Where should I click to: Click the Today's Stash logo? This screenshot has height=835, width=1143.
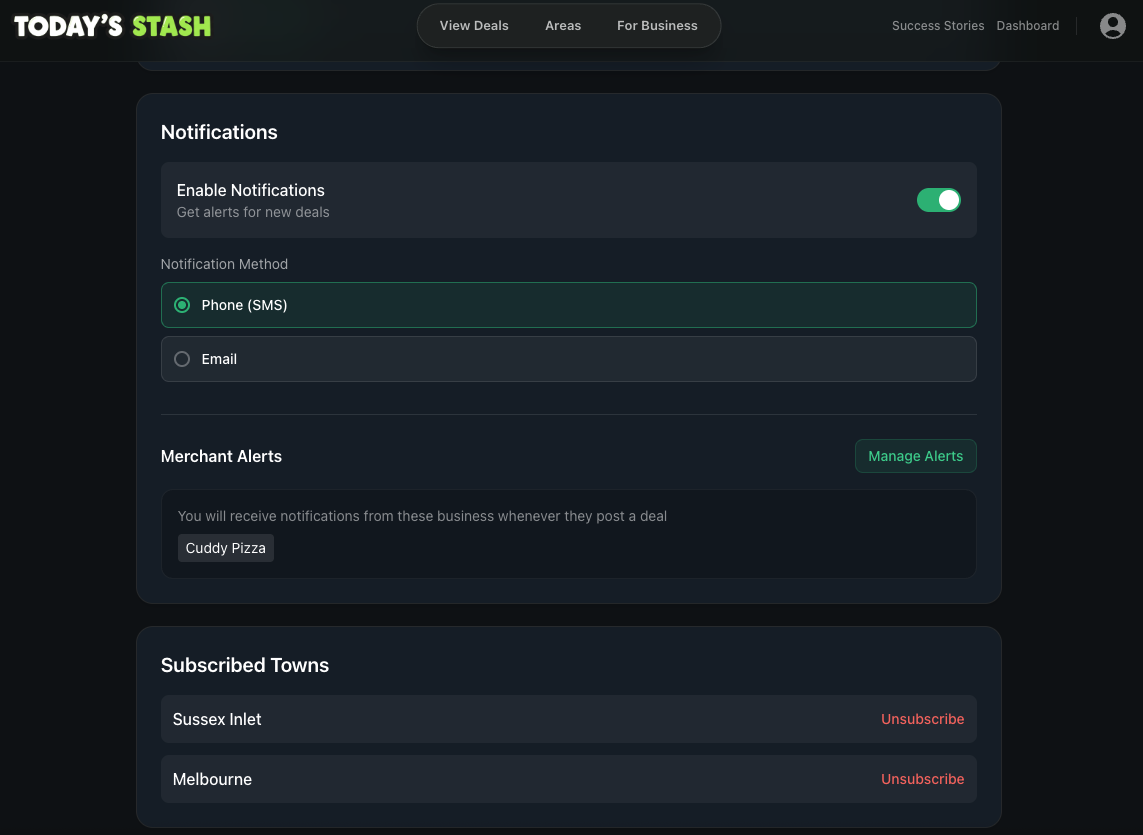(x=111, y=26)
